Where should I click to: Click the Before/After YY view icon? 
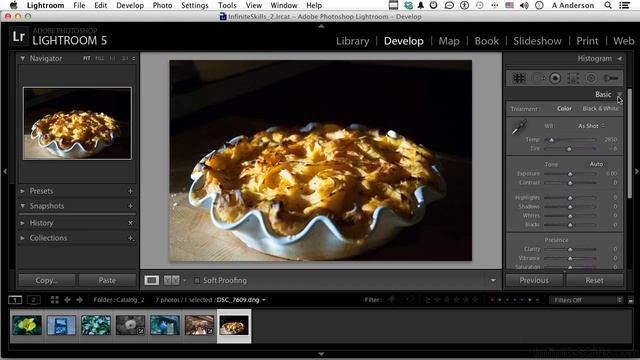point(171,280)
